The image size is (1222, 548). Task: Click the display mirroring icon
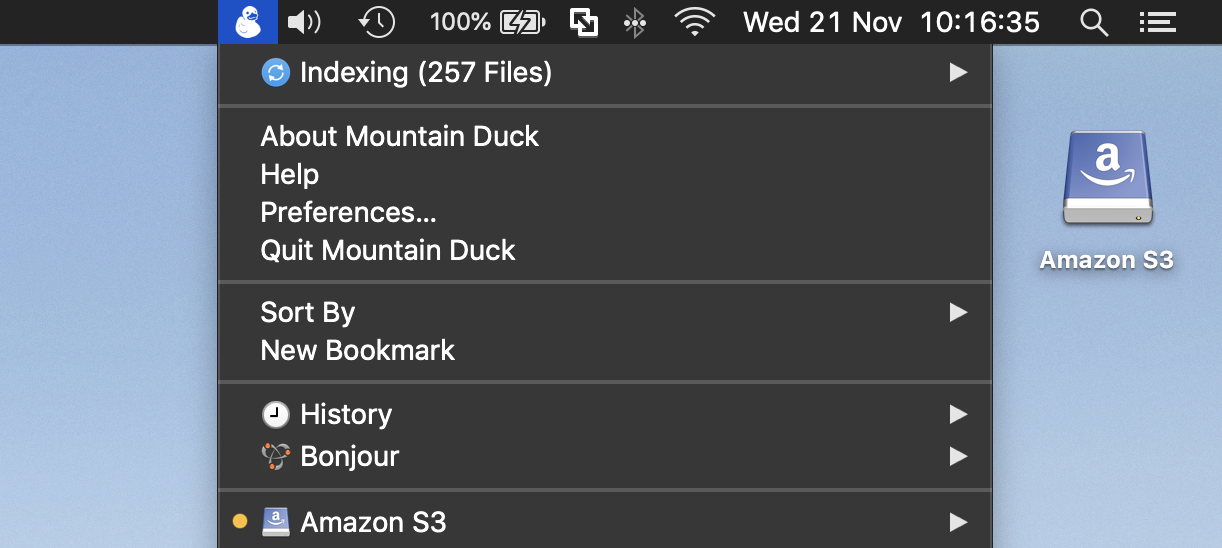pyautogui.click(x=583, y=22)
